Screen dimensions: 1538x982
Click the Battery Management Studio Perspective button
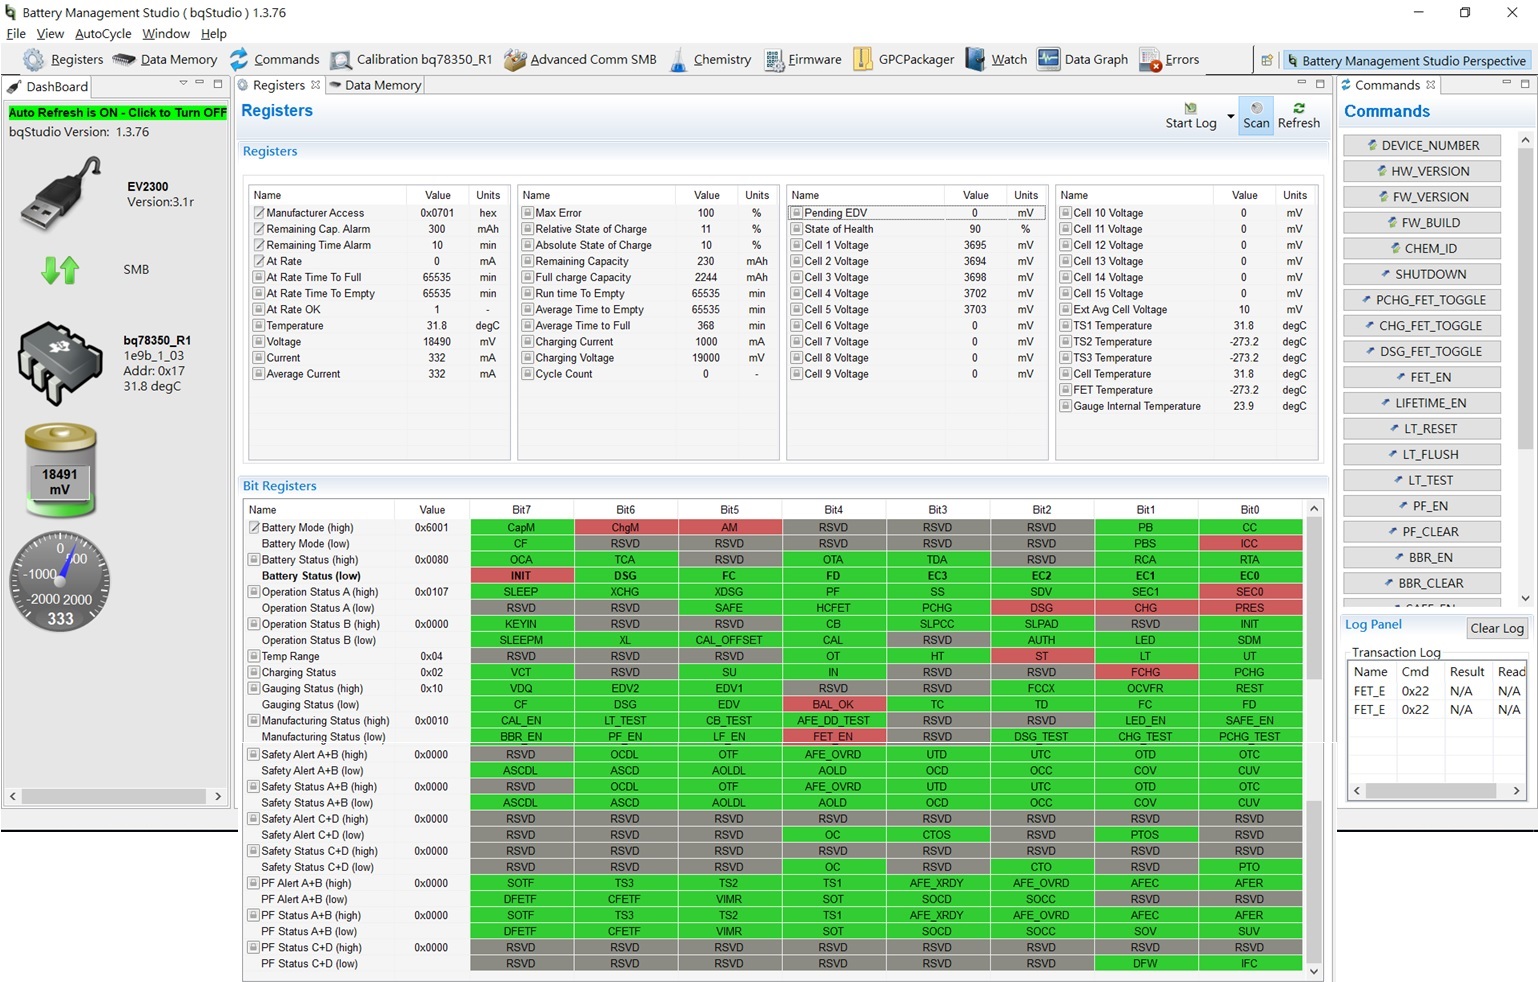1407,60
